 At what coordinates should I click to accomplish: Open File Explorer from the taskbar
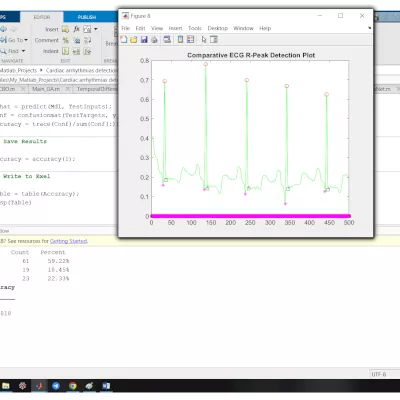point(6,386)
